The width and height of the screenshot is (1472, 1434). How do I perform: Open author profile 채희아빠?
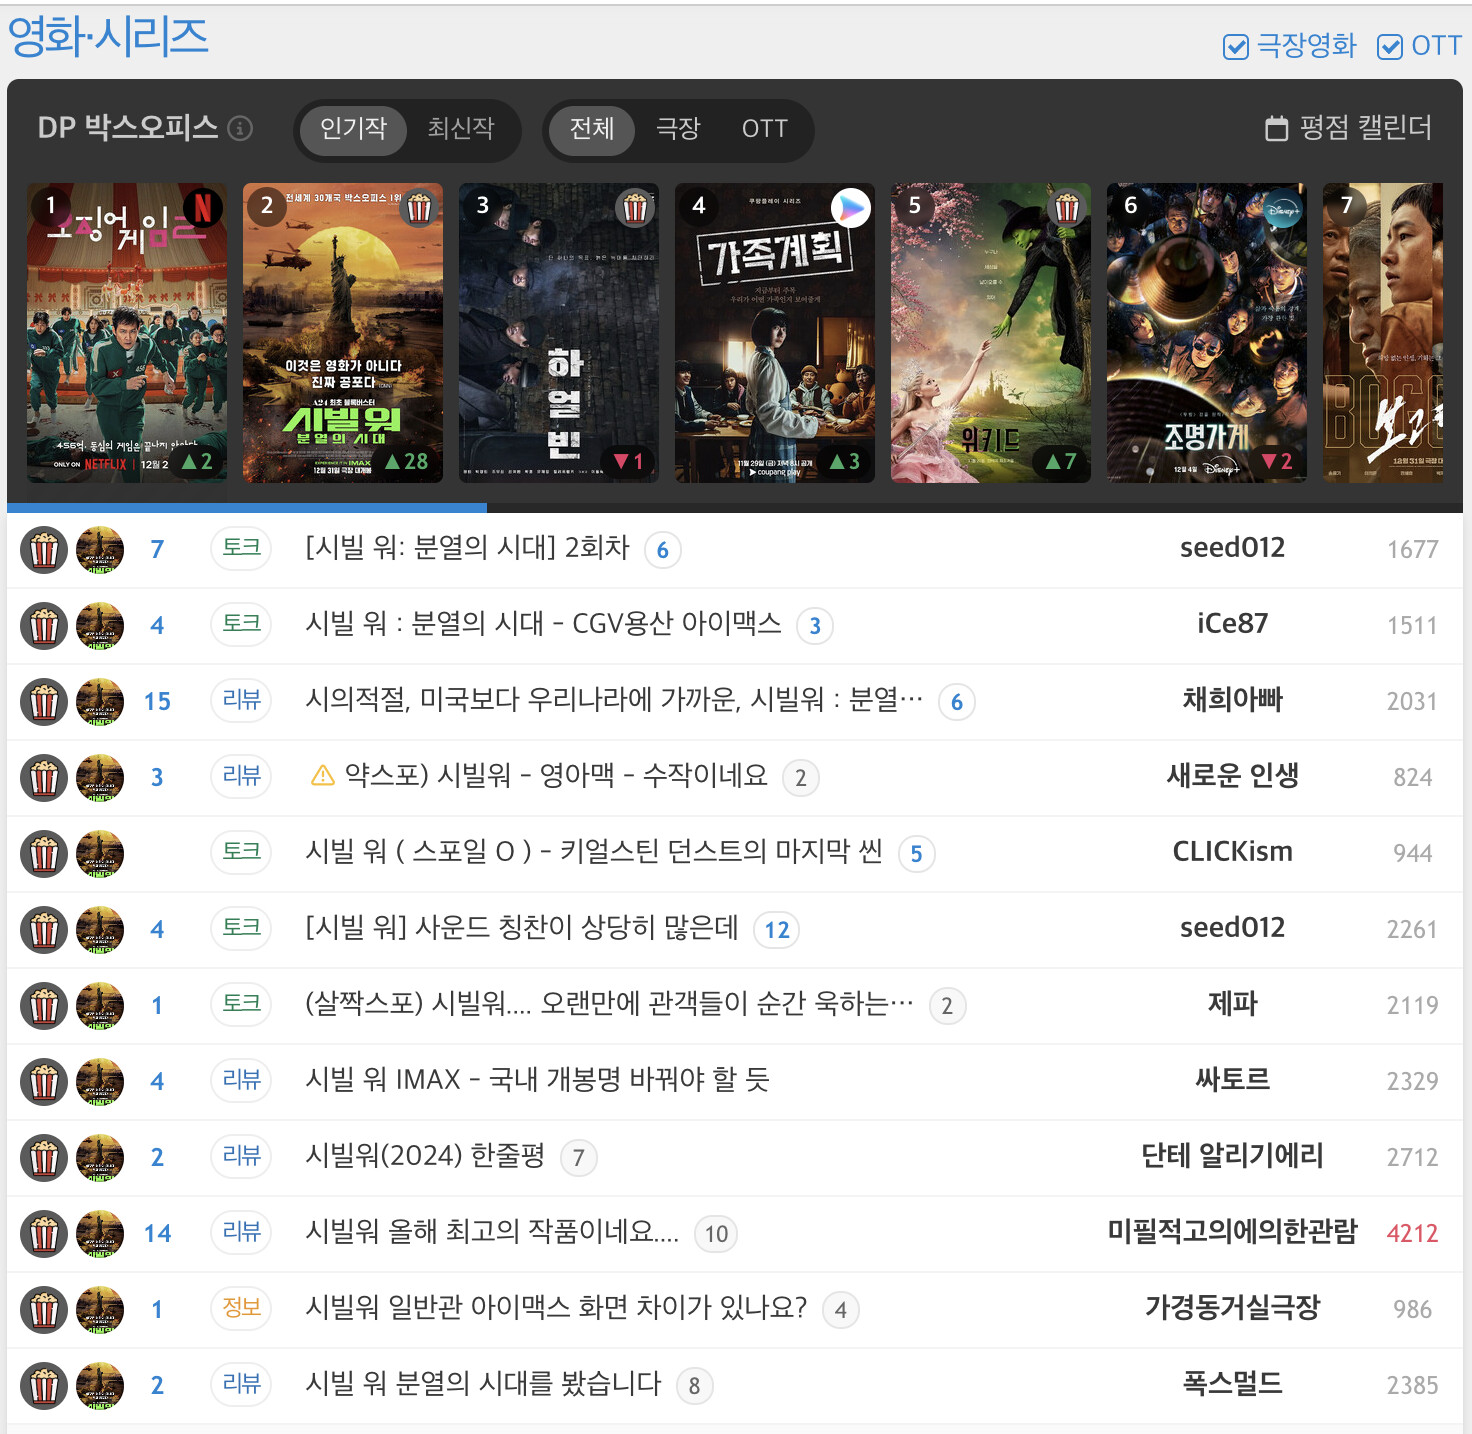click(x=1232, y=700)
